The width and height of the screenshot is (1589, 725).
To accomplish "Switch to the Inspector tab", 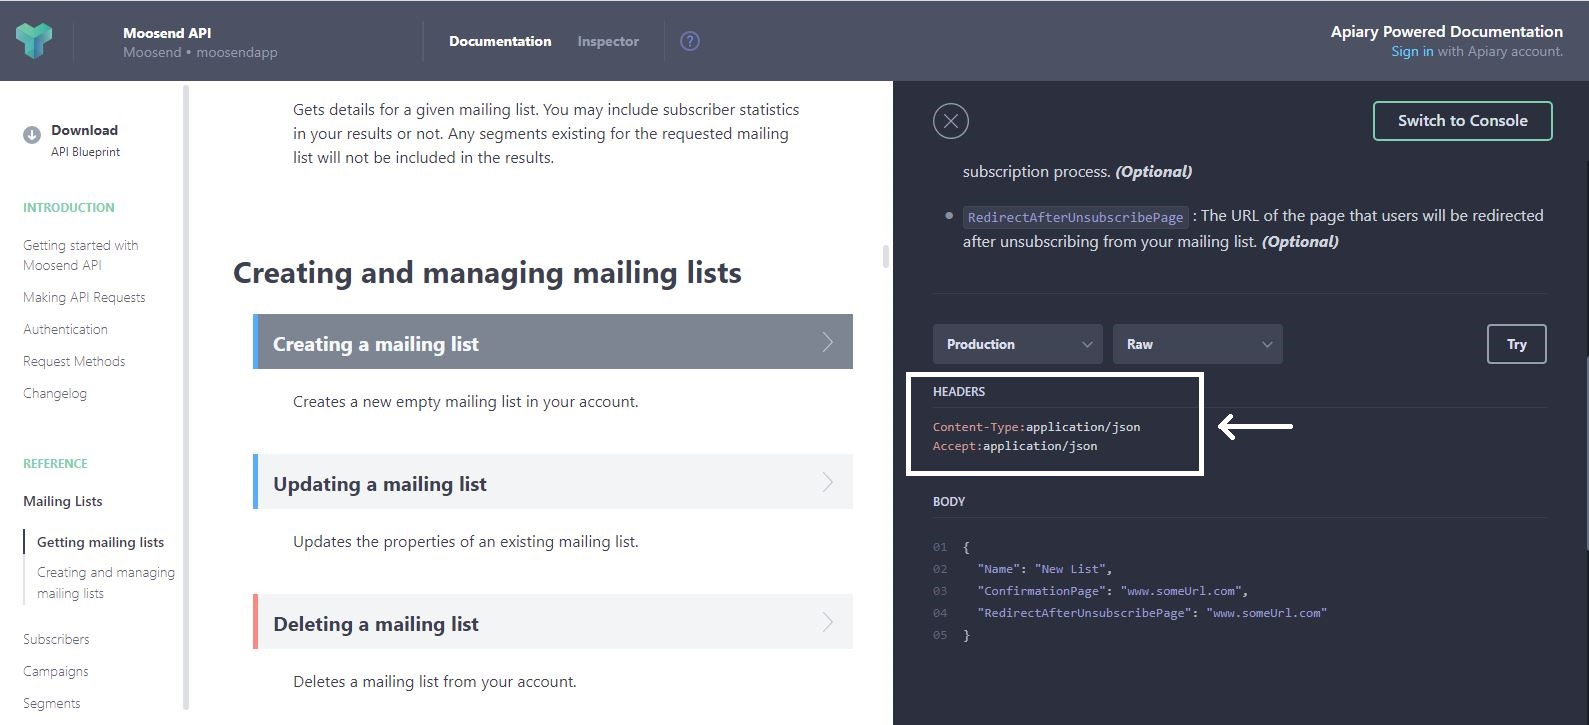I will 608,41.
